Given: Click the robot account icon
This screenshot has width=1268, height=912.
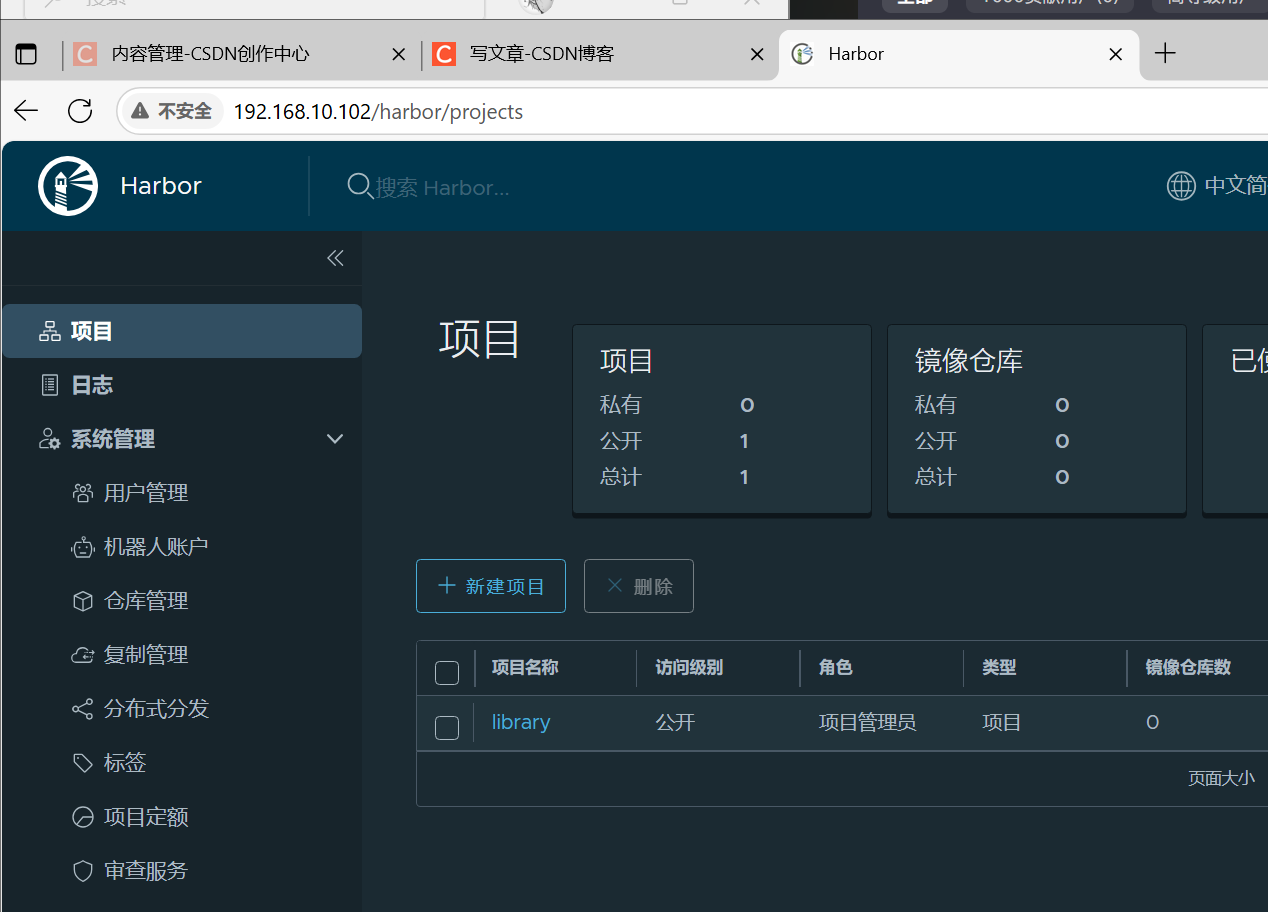Looking at the screenshot, I should pos(83,547).
